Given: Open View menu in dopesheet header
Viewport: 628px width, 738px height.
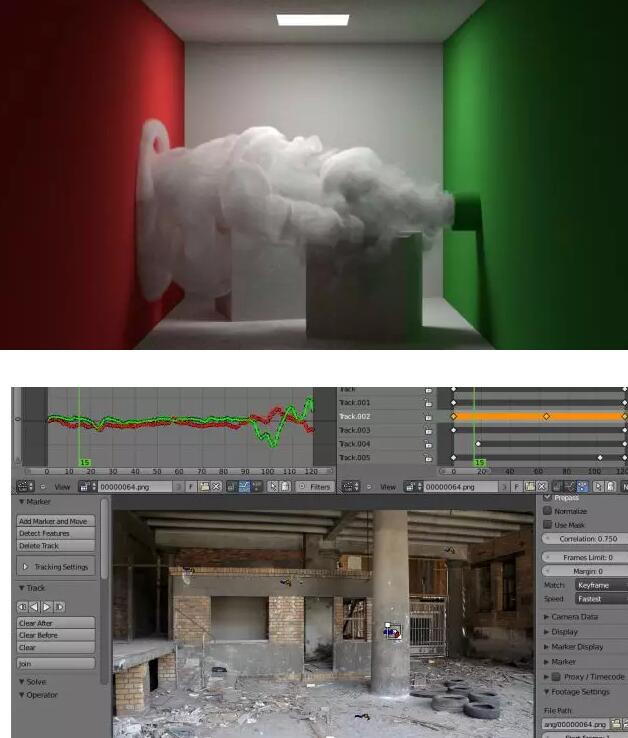Looking at the screenshot, I should pos(387,487).
